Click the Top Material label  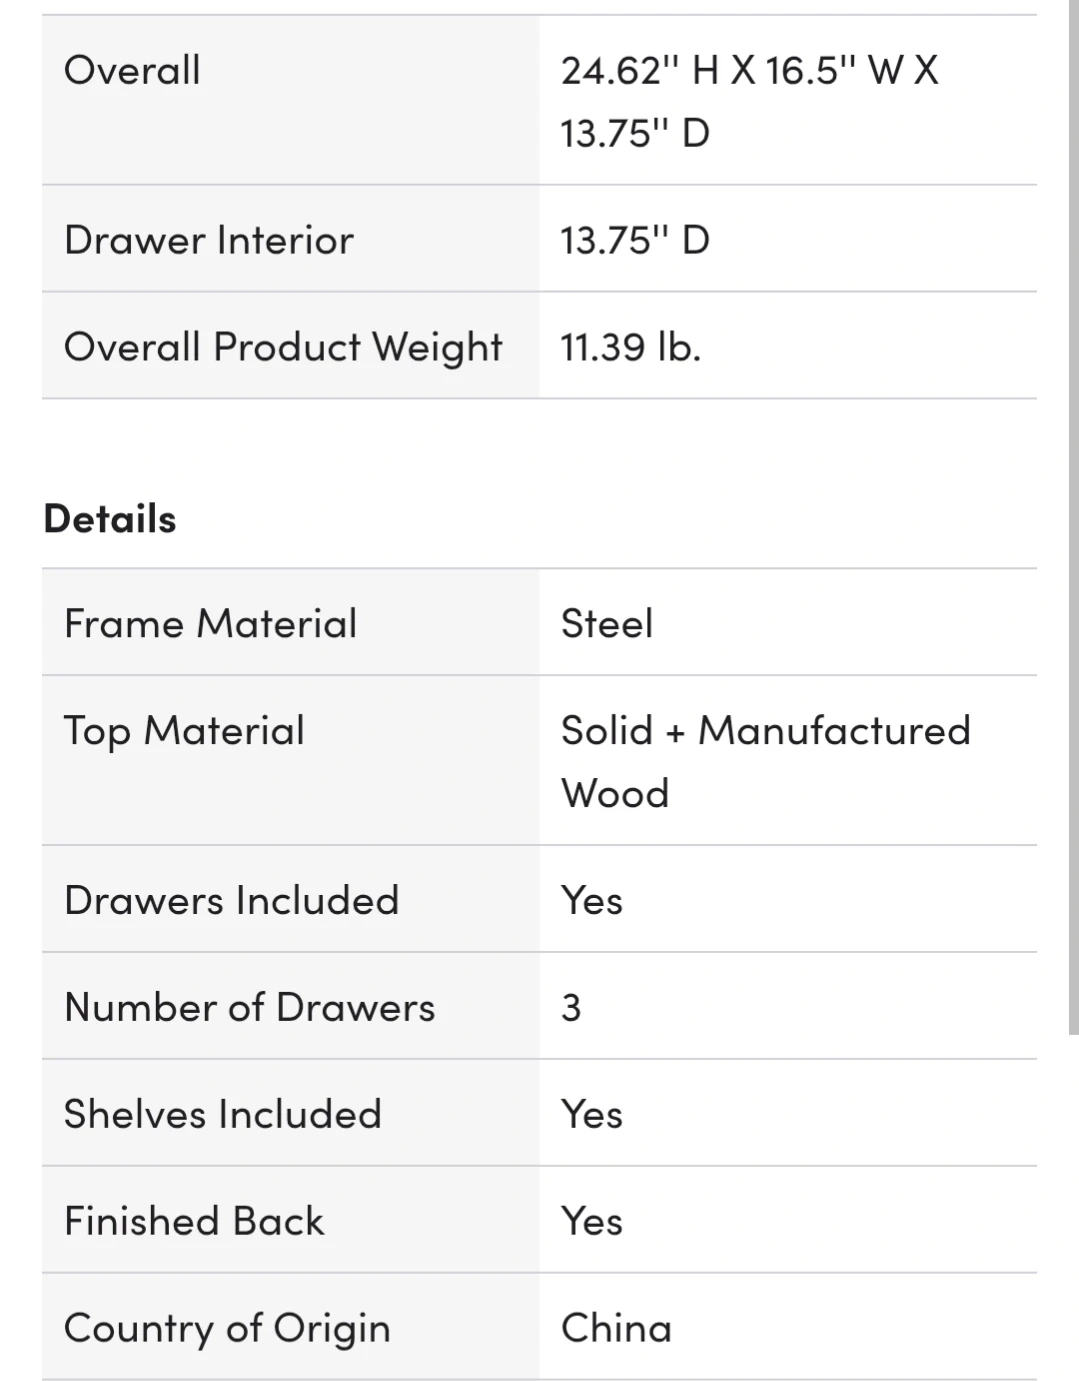coord(184,731)
